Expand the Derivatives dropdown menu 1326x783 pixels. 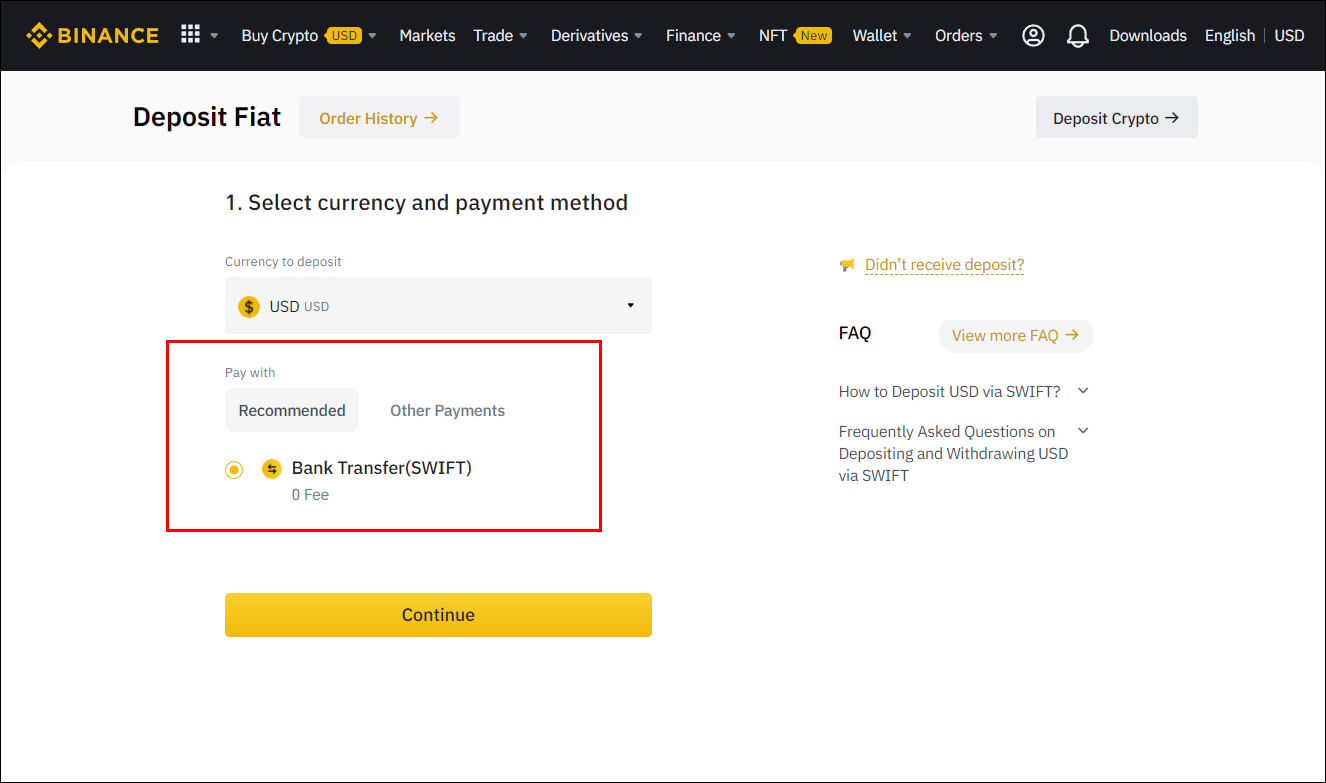[596, 35]
